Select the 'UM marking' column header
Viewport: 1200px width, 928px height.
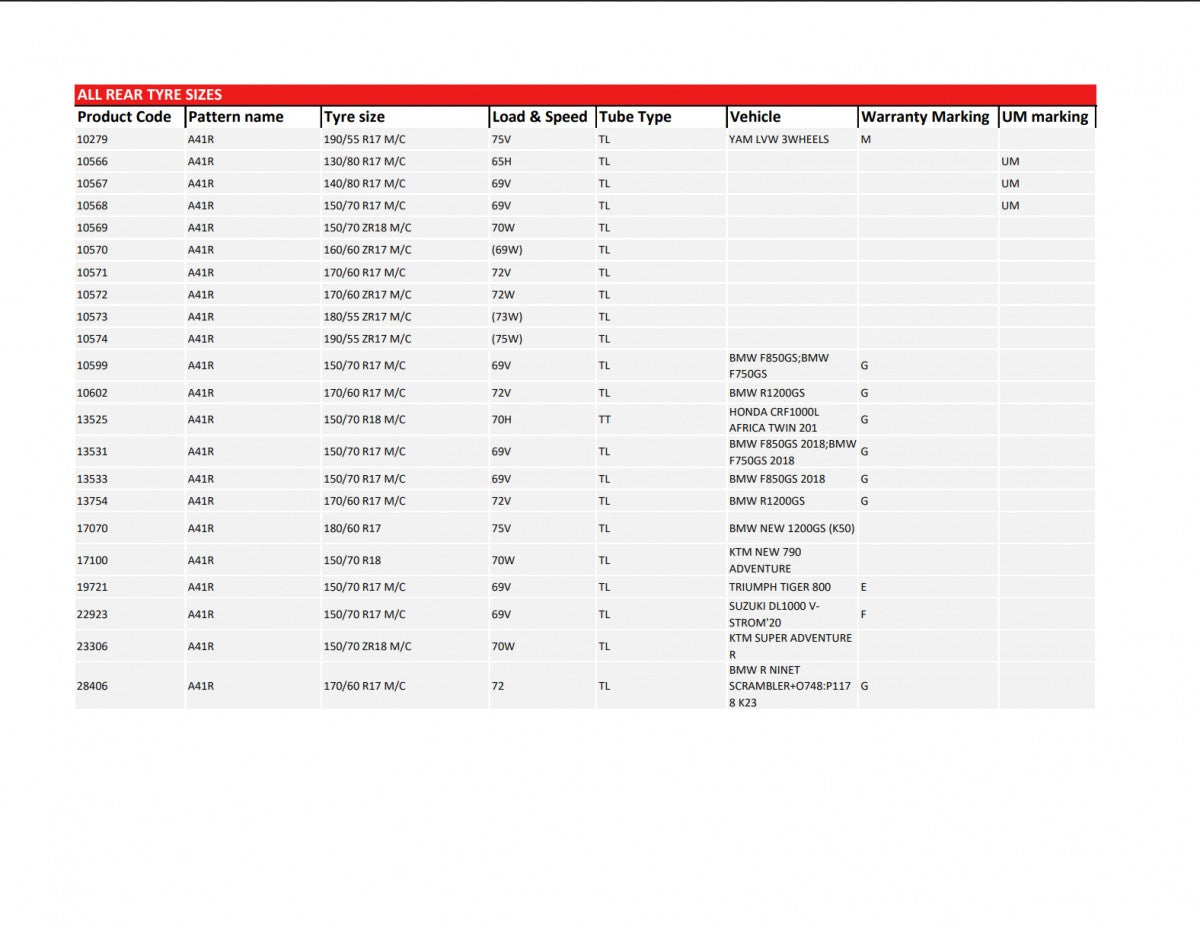point(1045,117)
